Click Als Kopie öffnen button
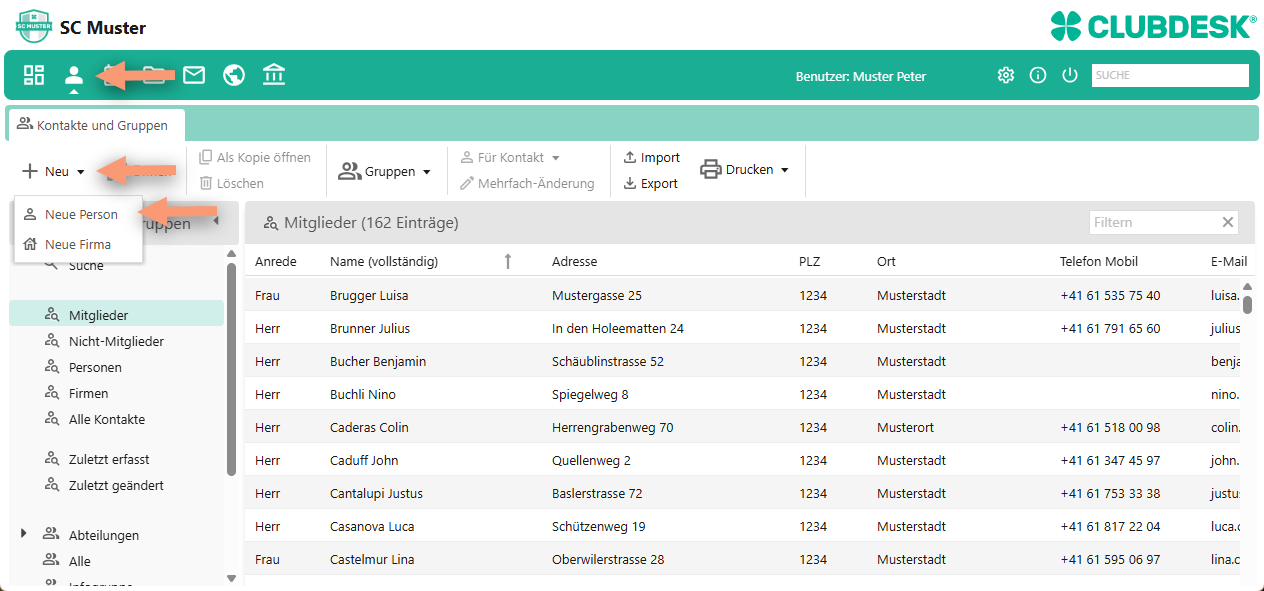Screen dimensions: 1264x591 click(255, 157)
